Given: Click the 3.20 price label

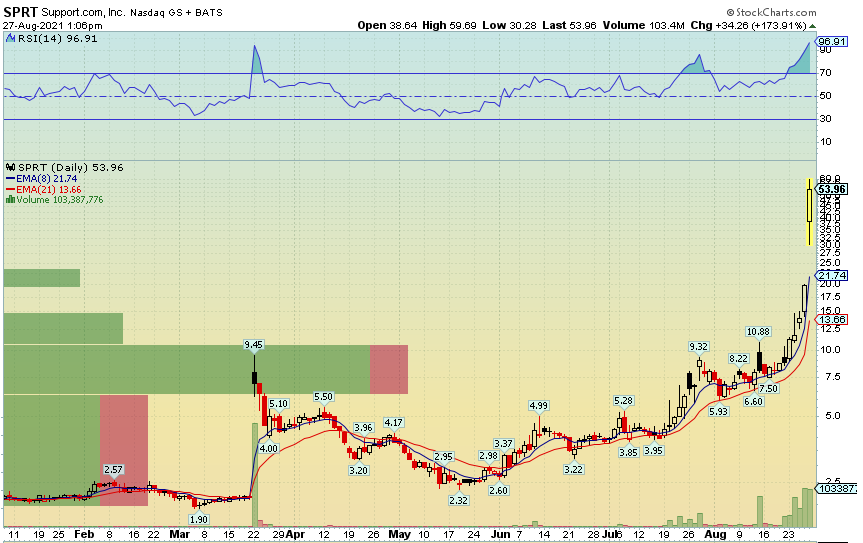Looking at the screenshot, I should (358, 470).
